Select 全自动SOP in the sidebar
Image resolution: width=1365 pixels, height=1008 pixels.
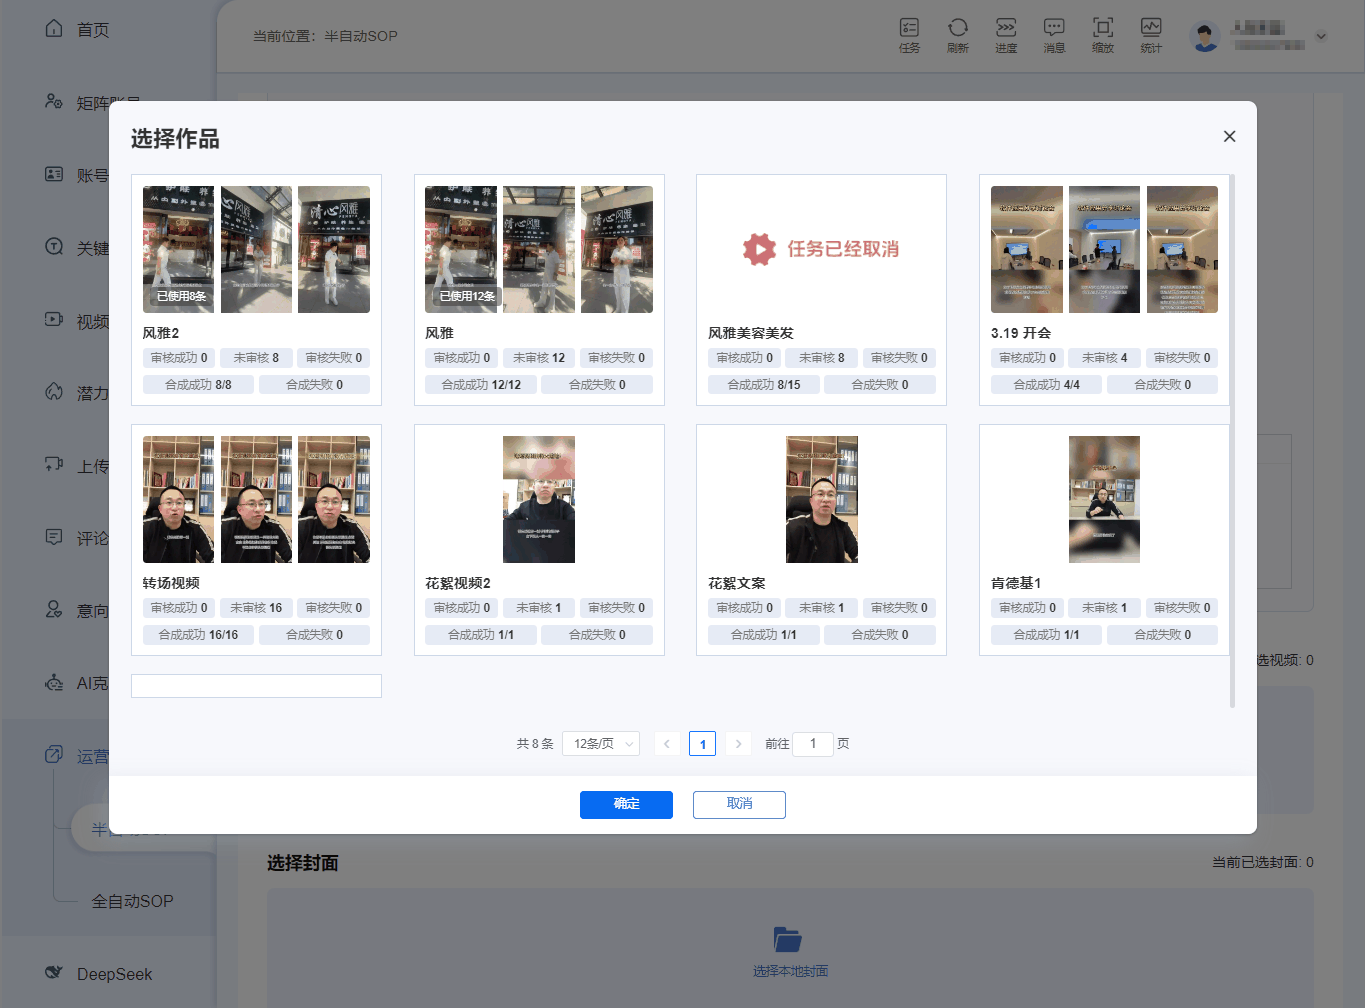tap(132, 902)
